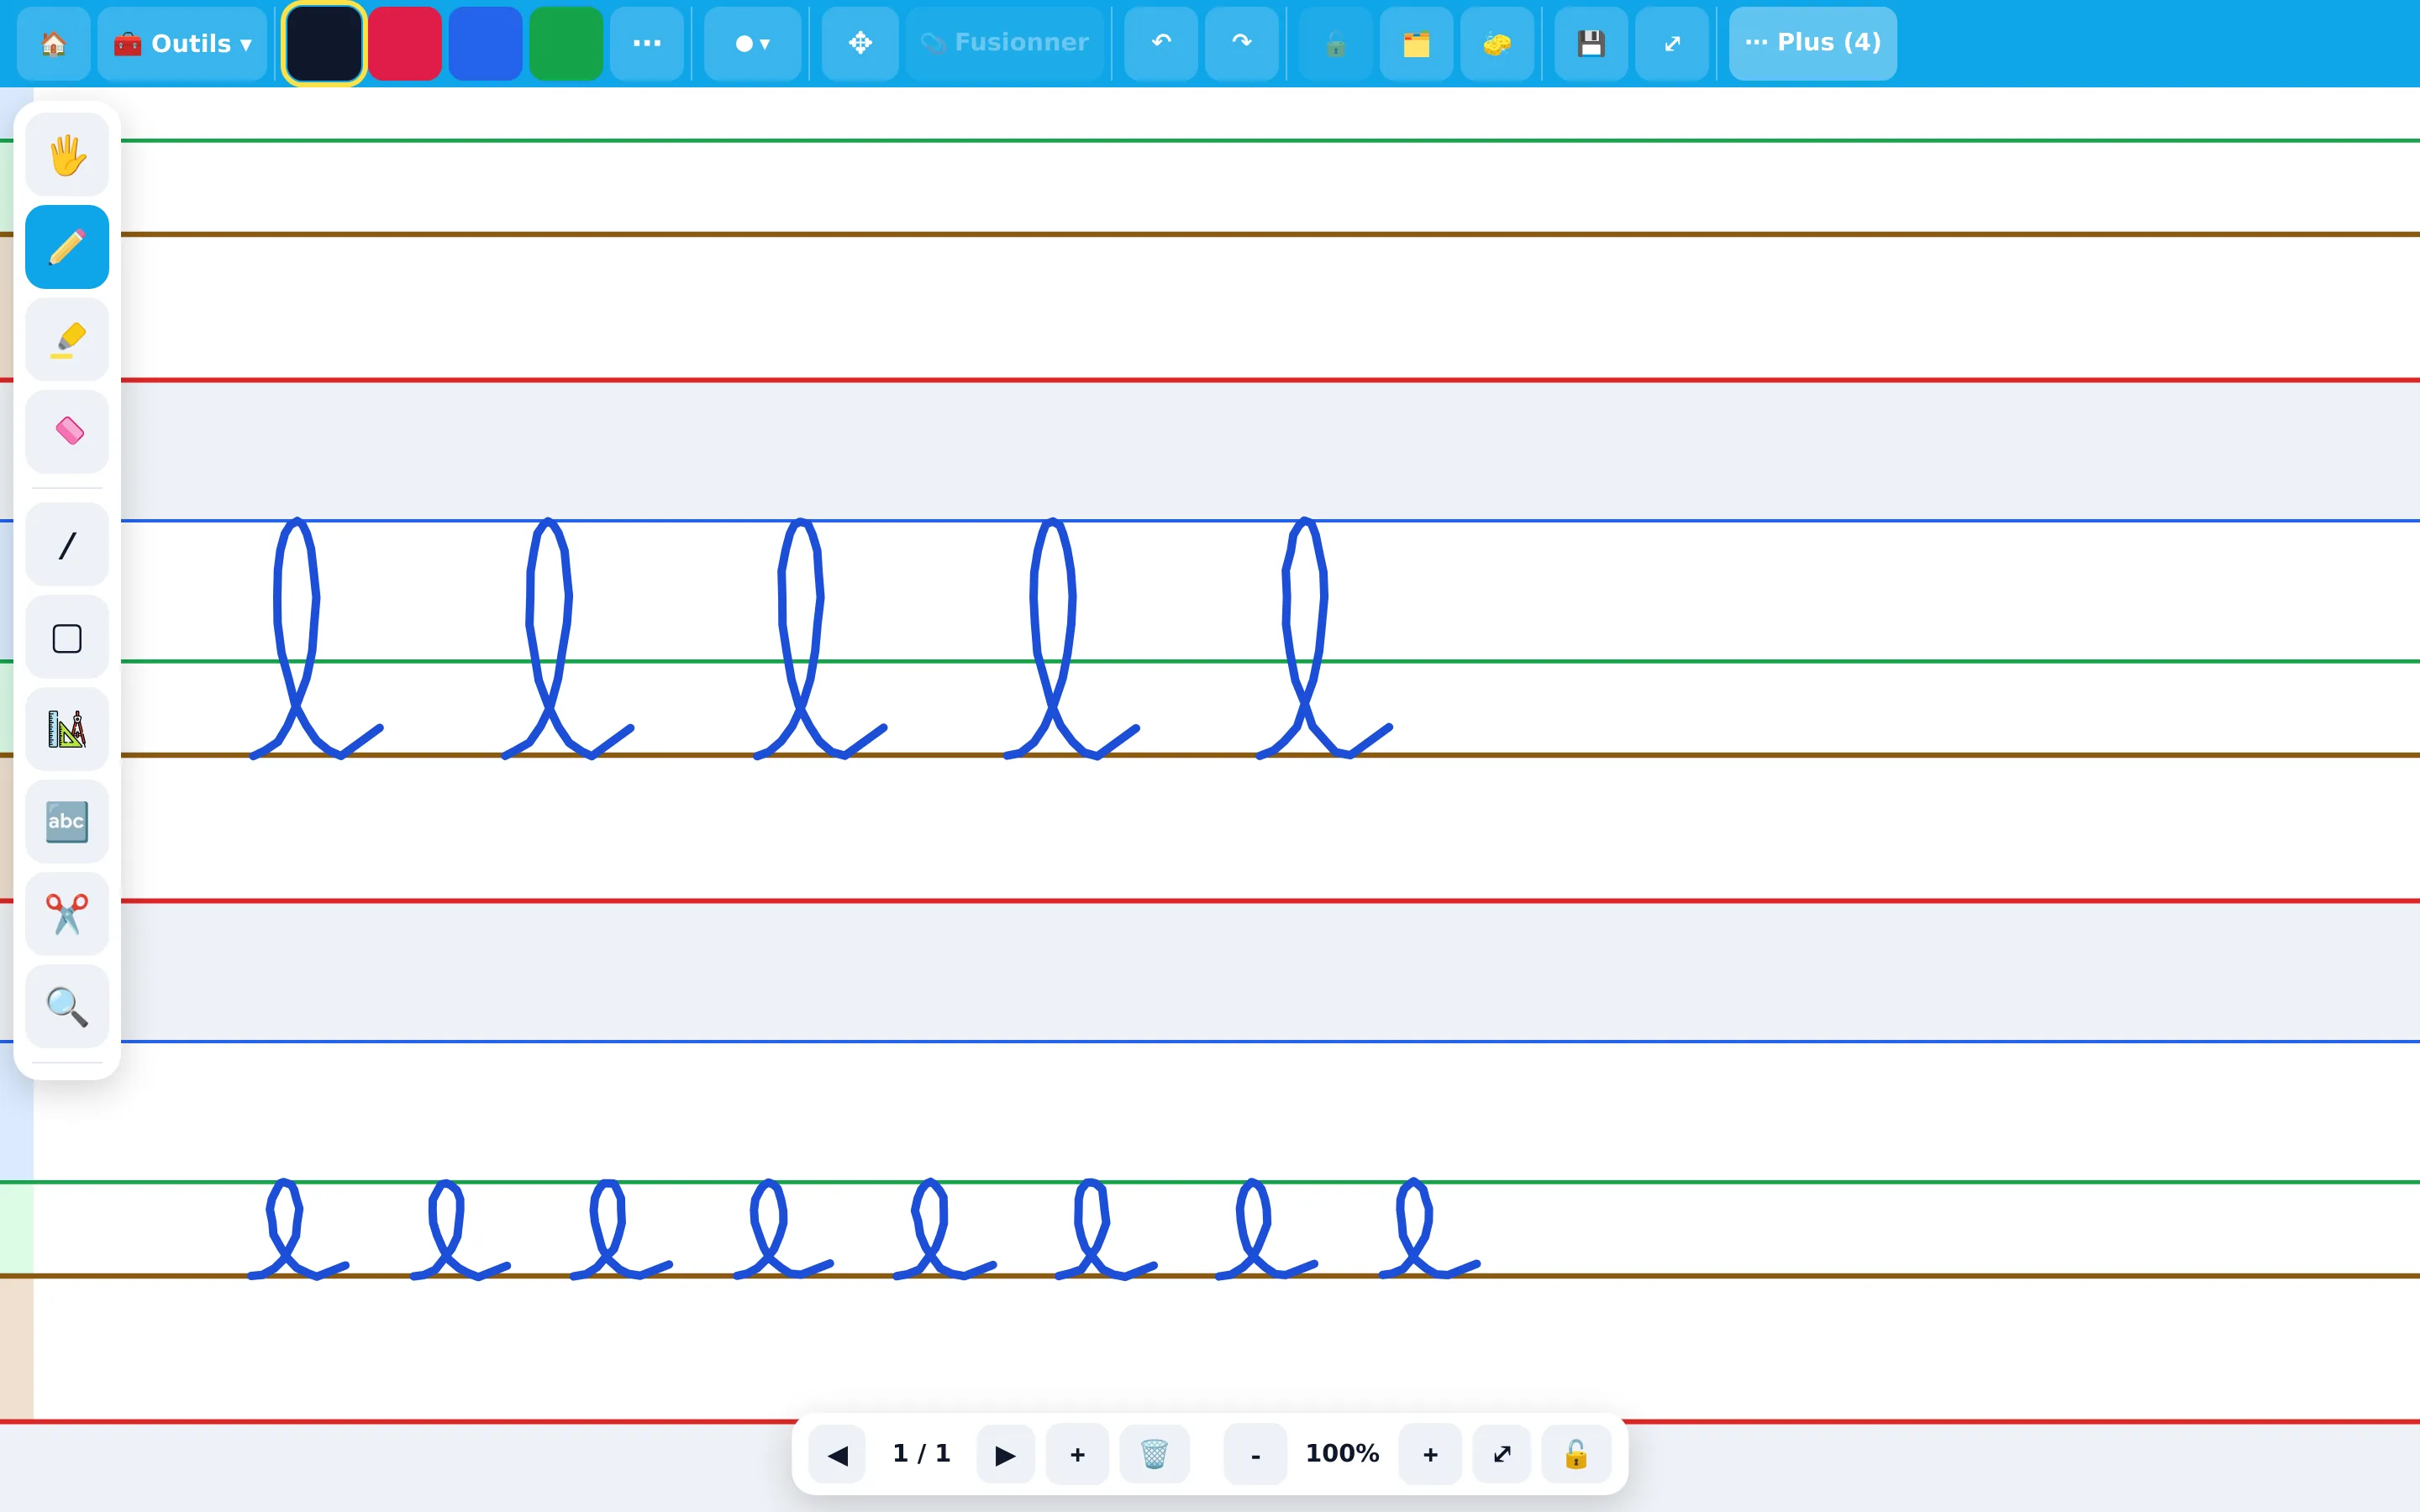Go to the previous page arrow
Image resolution: width=2420 pixels, height=1512 pixels.
point(837,1454)
